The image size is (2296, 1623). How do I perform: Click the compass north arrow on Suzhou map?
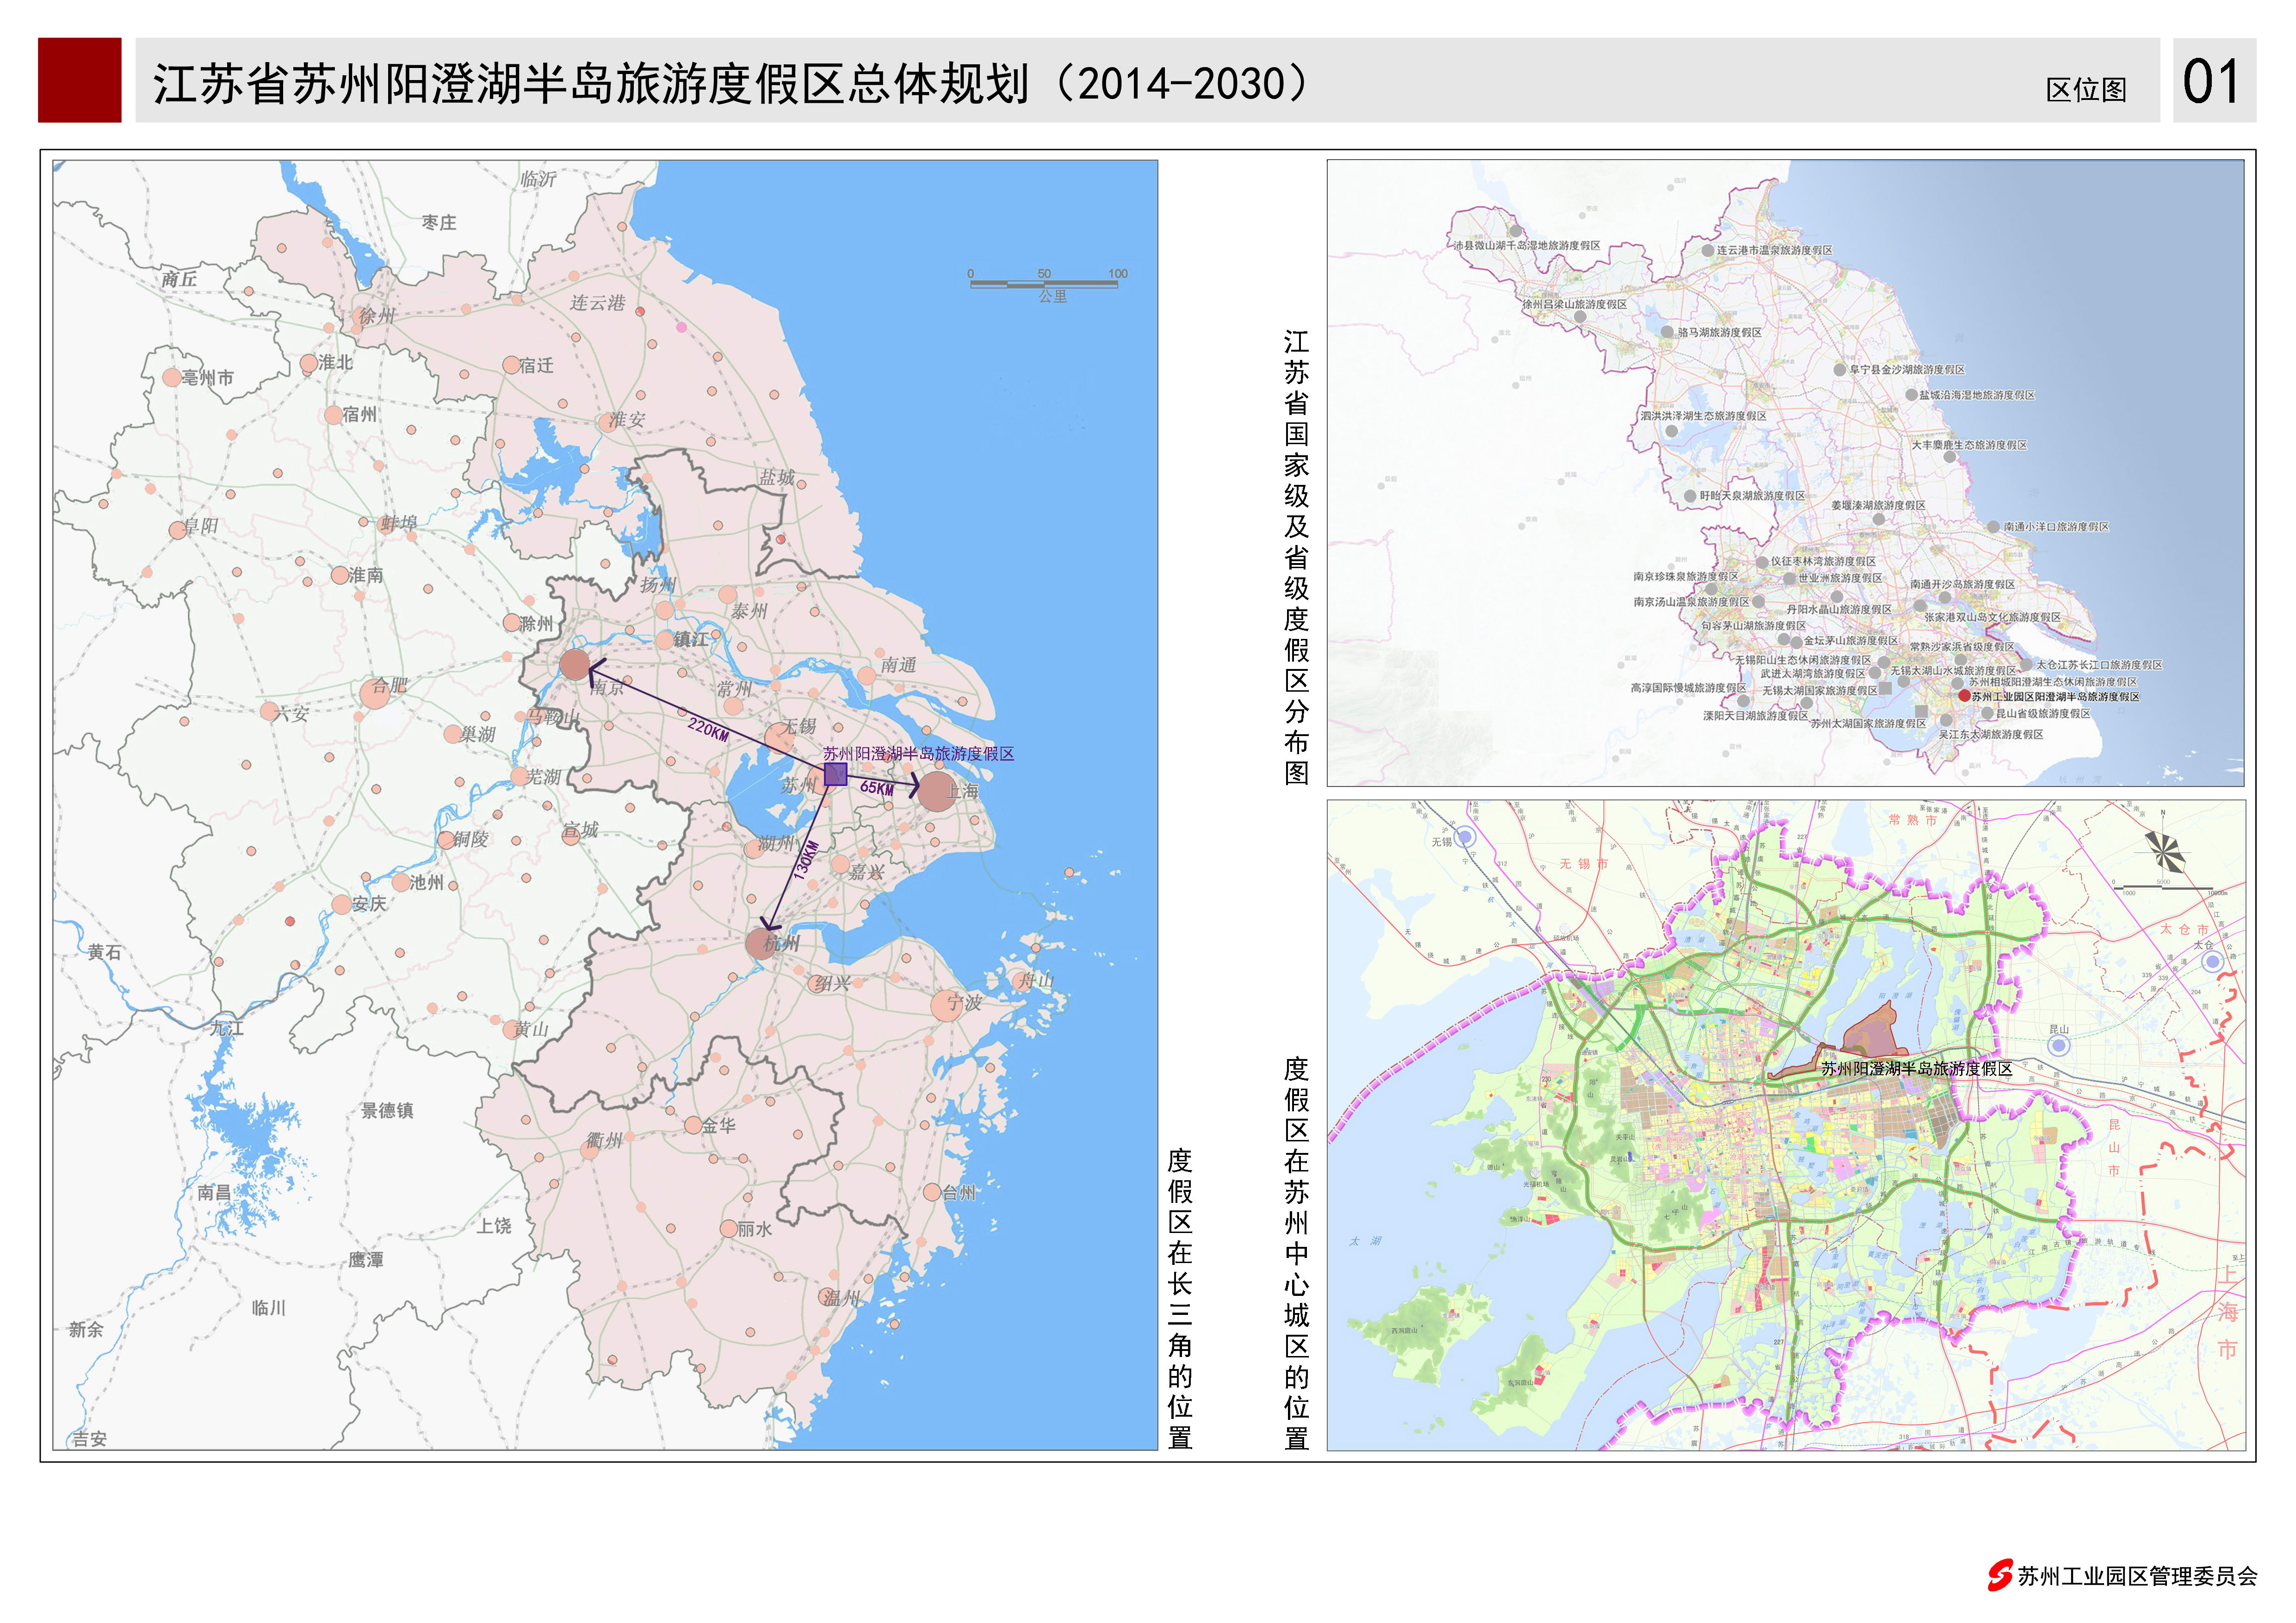pos(2164,850)
